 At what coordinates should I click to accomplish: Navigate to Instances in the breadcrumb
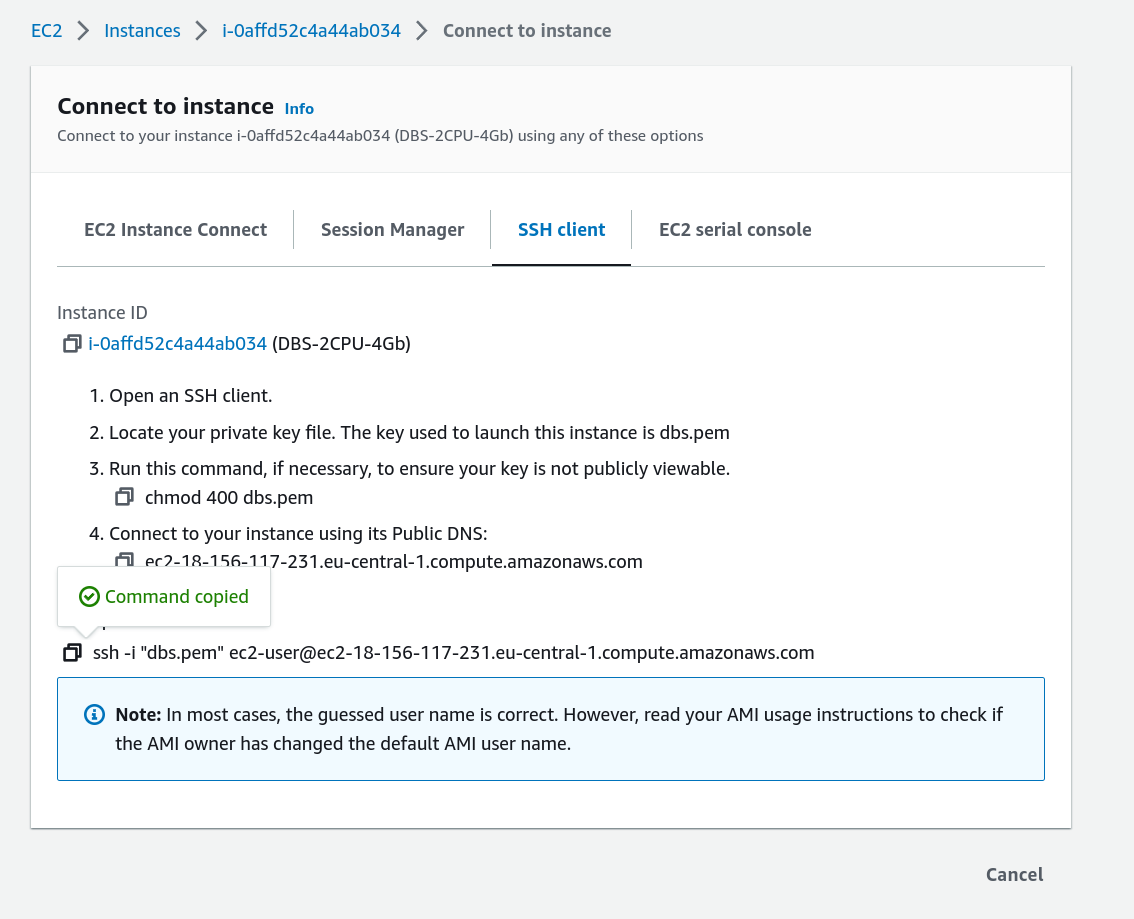[142, 31]
